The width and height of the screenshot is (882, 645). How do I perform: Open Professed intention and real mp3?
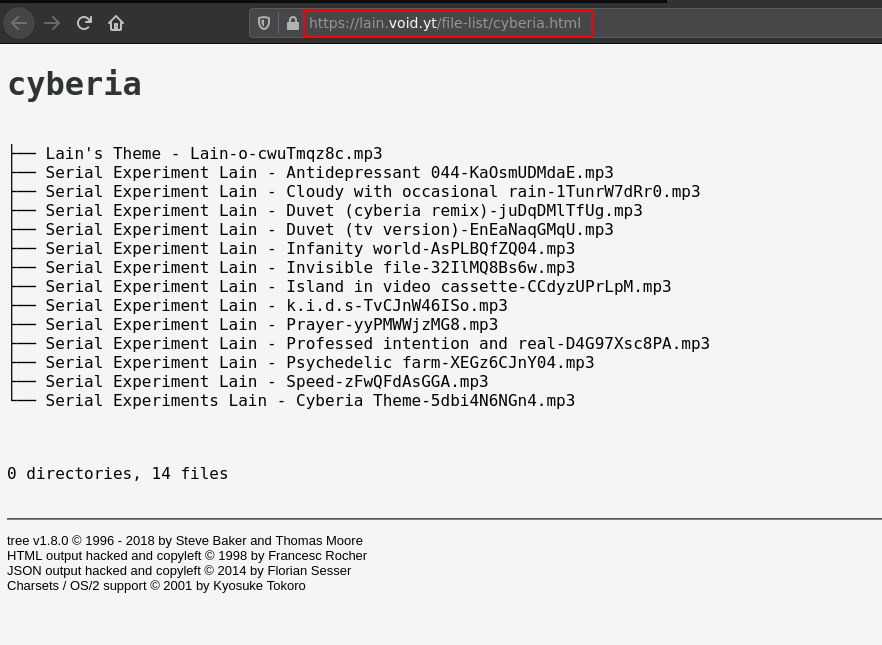pos(377,344)
